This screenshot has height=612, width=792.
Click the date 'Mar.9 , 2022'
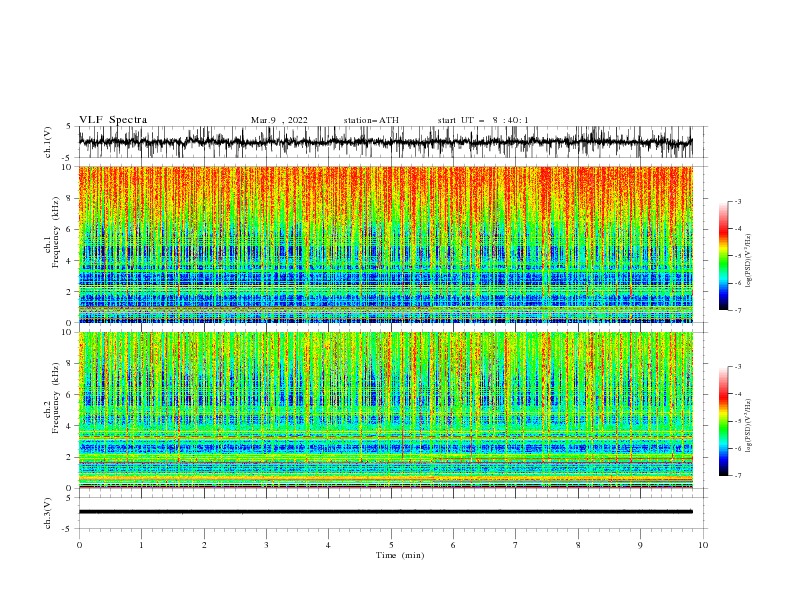click(279, 120)
